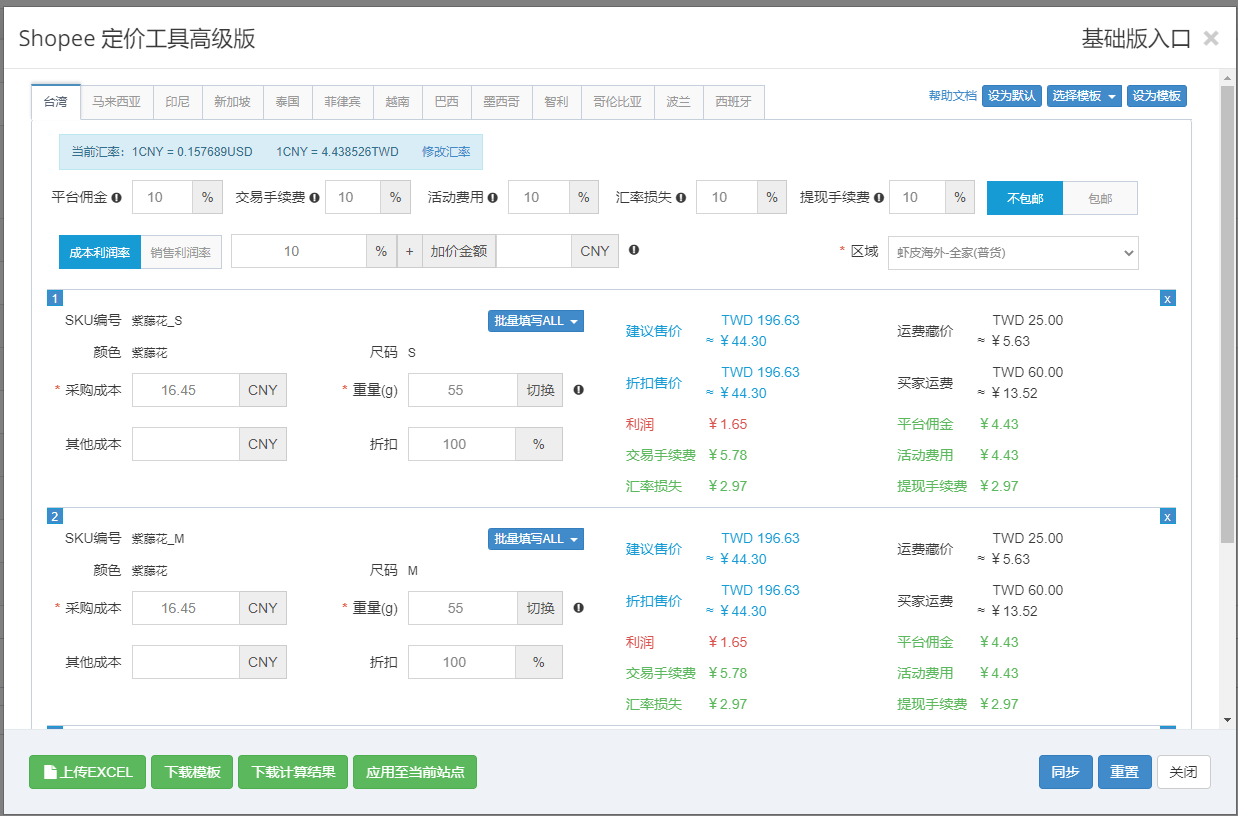The width and height of the screenshot is (1238, 816).
Task: Switch to 墨西哥 site tab
Action: 502,102
